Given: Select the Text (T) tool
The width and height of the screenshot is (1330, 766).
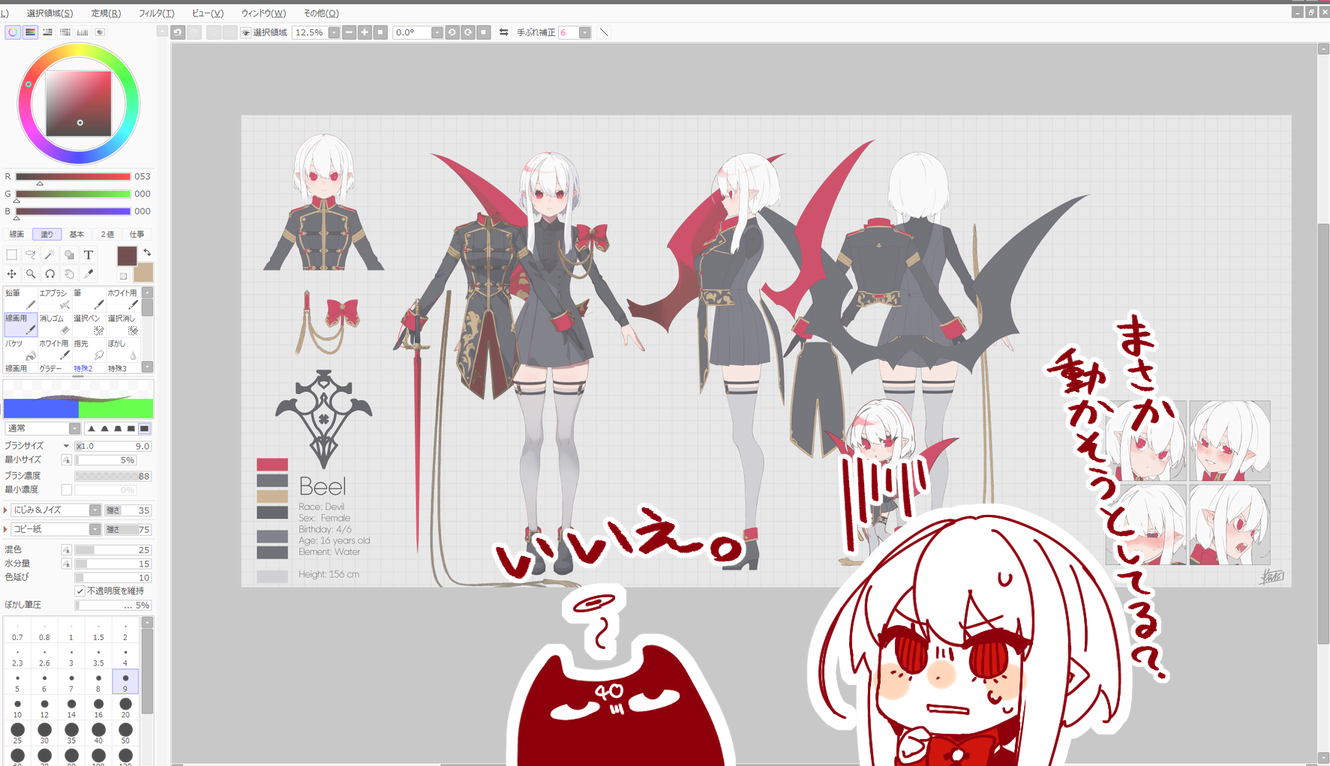Looking at the screenshot, I should pyautogui.click(x=88, y=255).
